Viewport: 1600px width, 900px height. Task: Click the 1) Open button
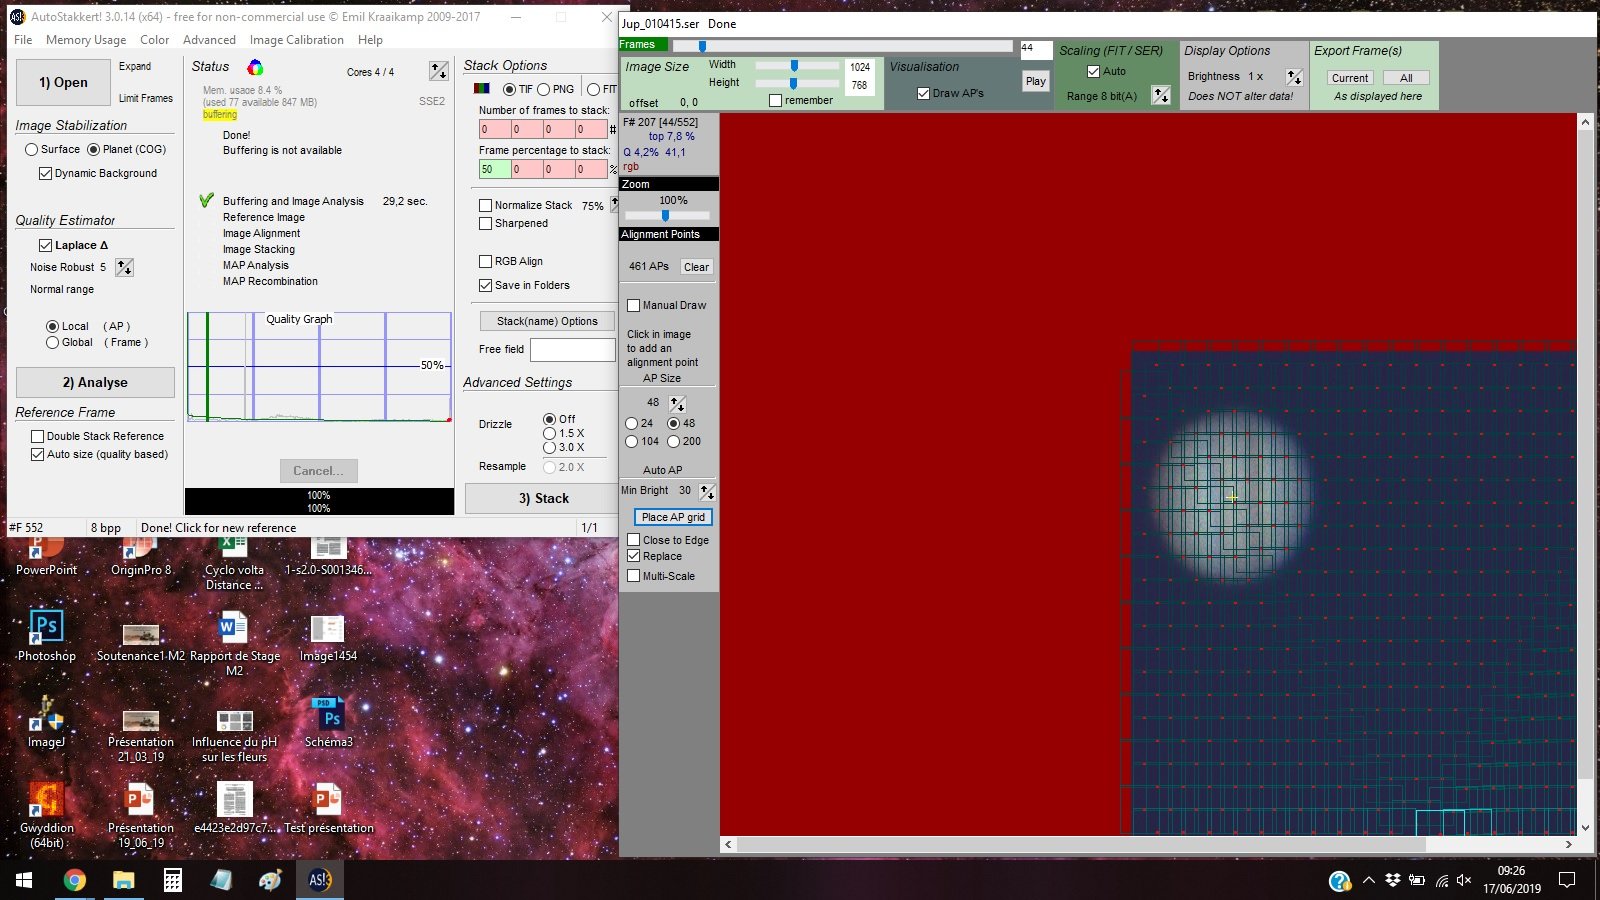pyautogui.click(x=63, y=82)
